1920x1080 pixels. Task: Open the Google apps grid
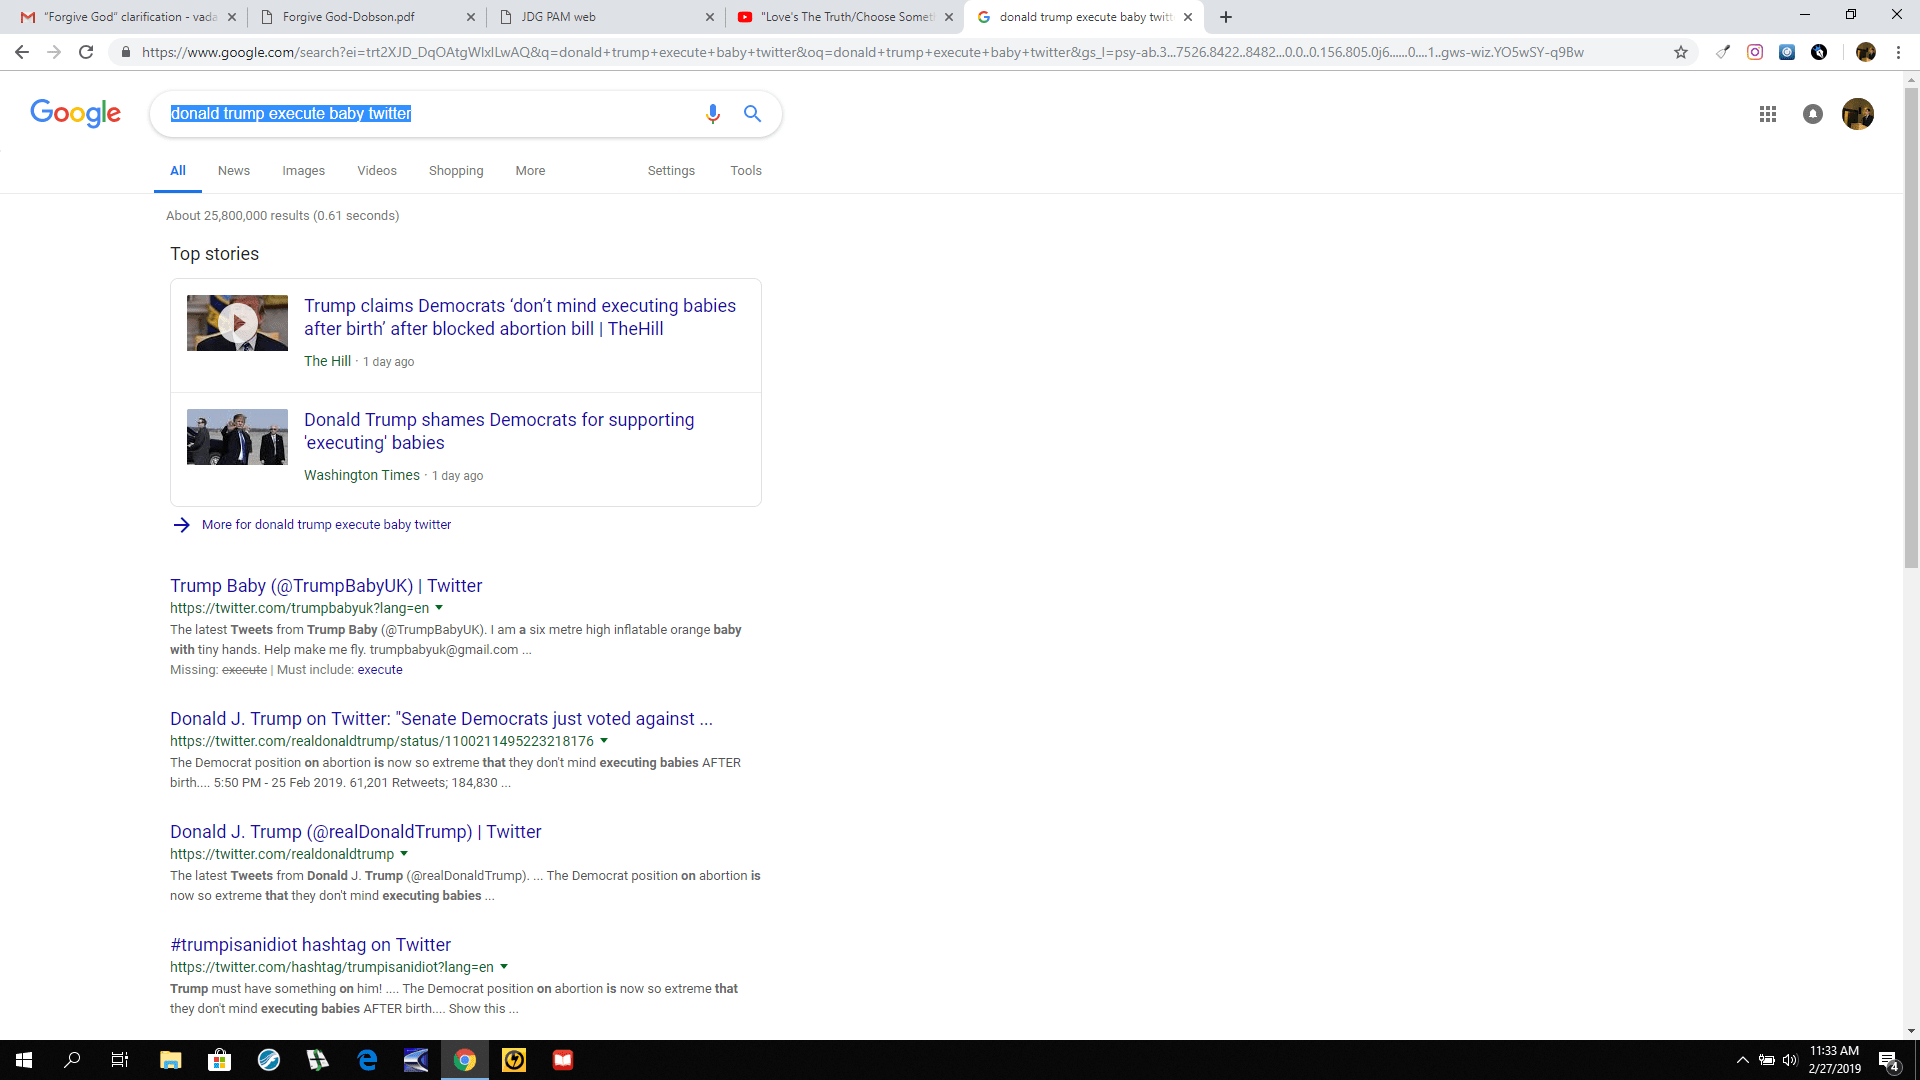[1767, 114]
